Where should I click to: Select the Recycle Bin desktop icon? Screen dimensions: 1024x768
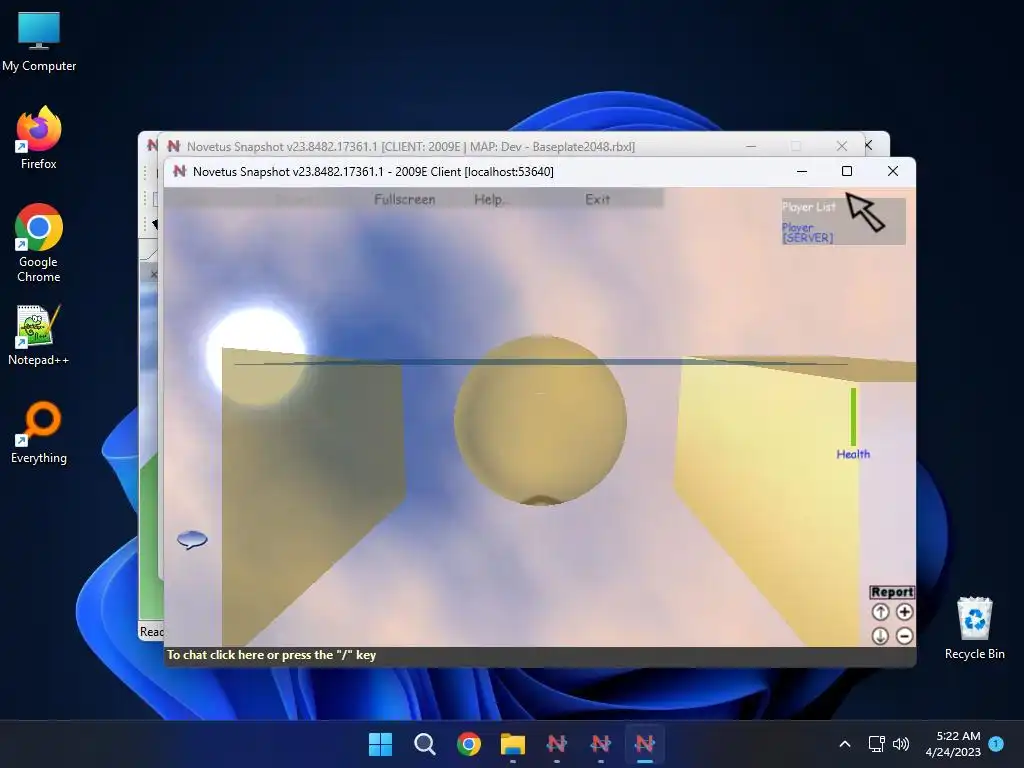[x=974, y=628]
